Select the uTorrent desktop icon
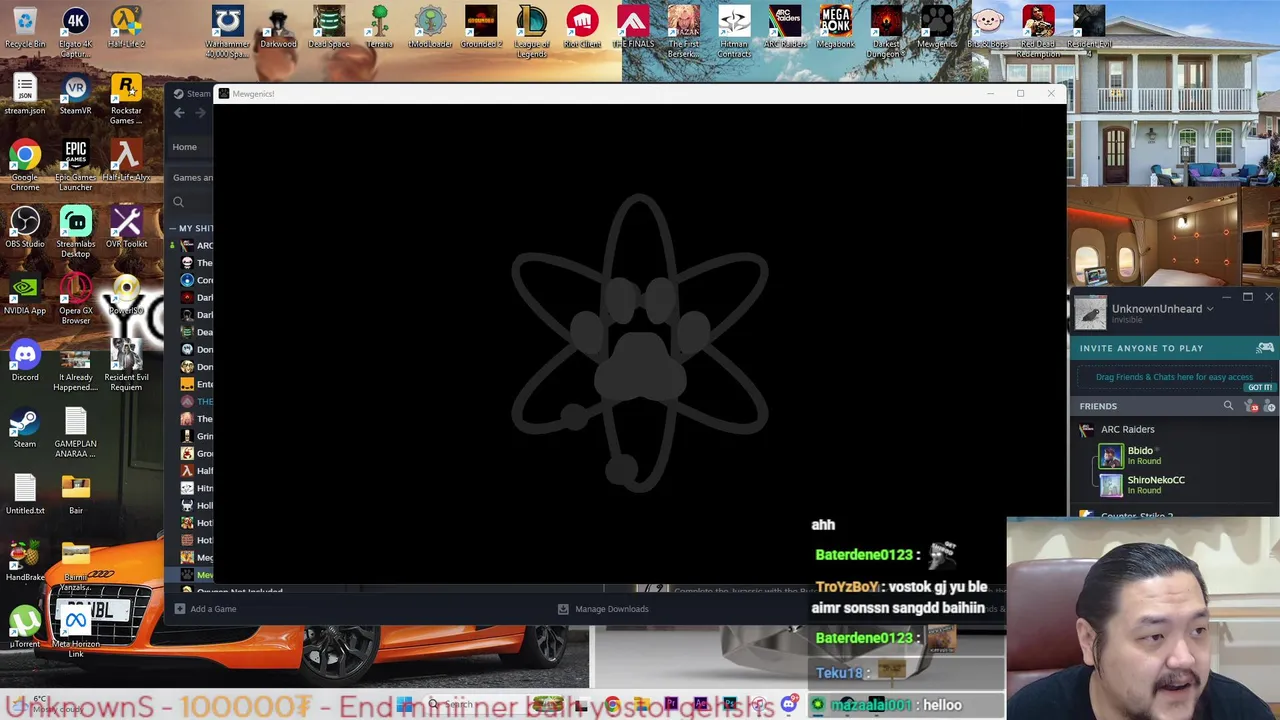This screenshot has width=1280, height=720. [x=25, y=628]
